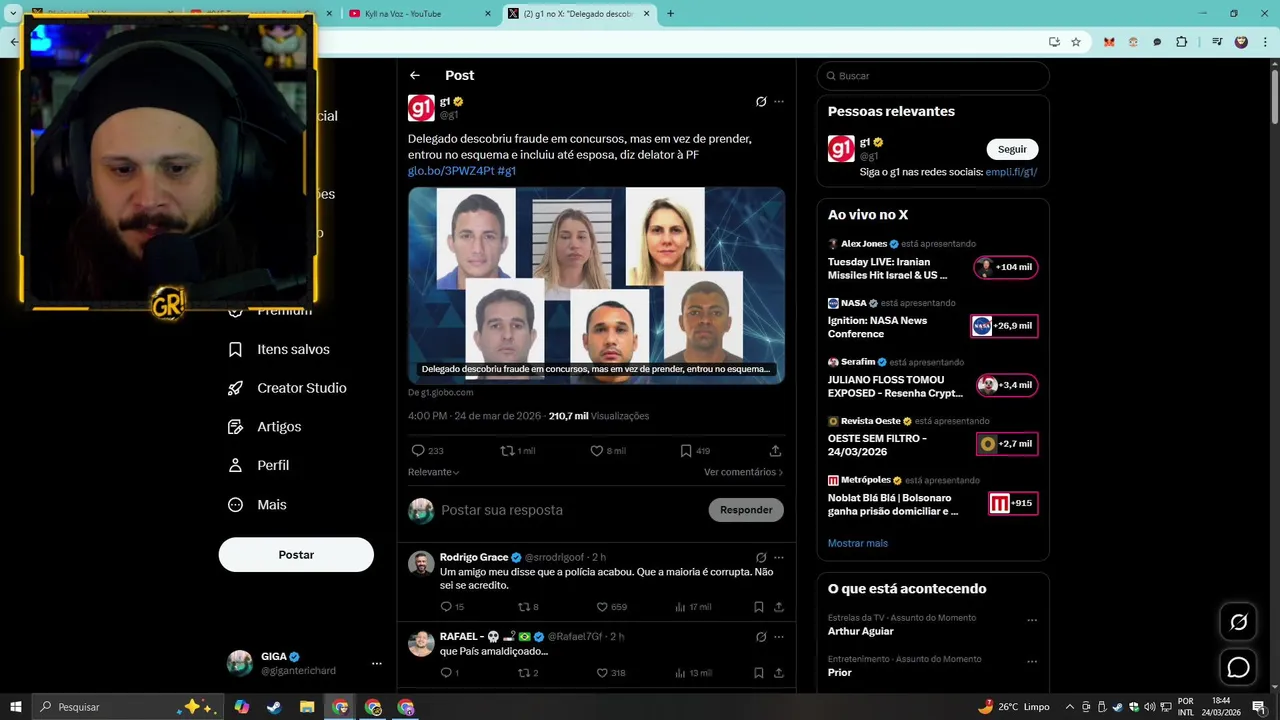Close the g1 no X browser tab
The image size is (1280, 720).
click(647, 13)
